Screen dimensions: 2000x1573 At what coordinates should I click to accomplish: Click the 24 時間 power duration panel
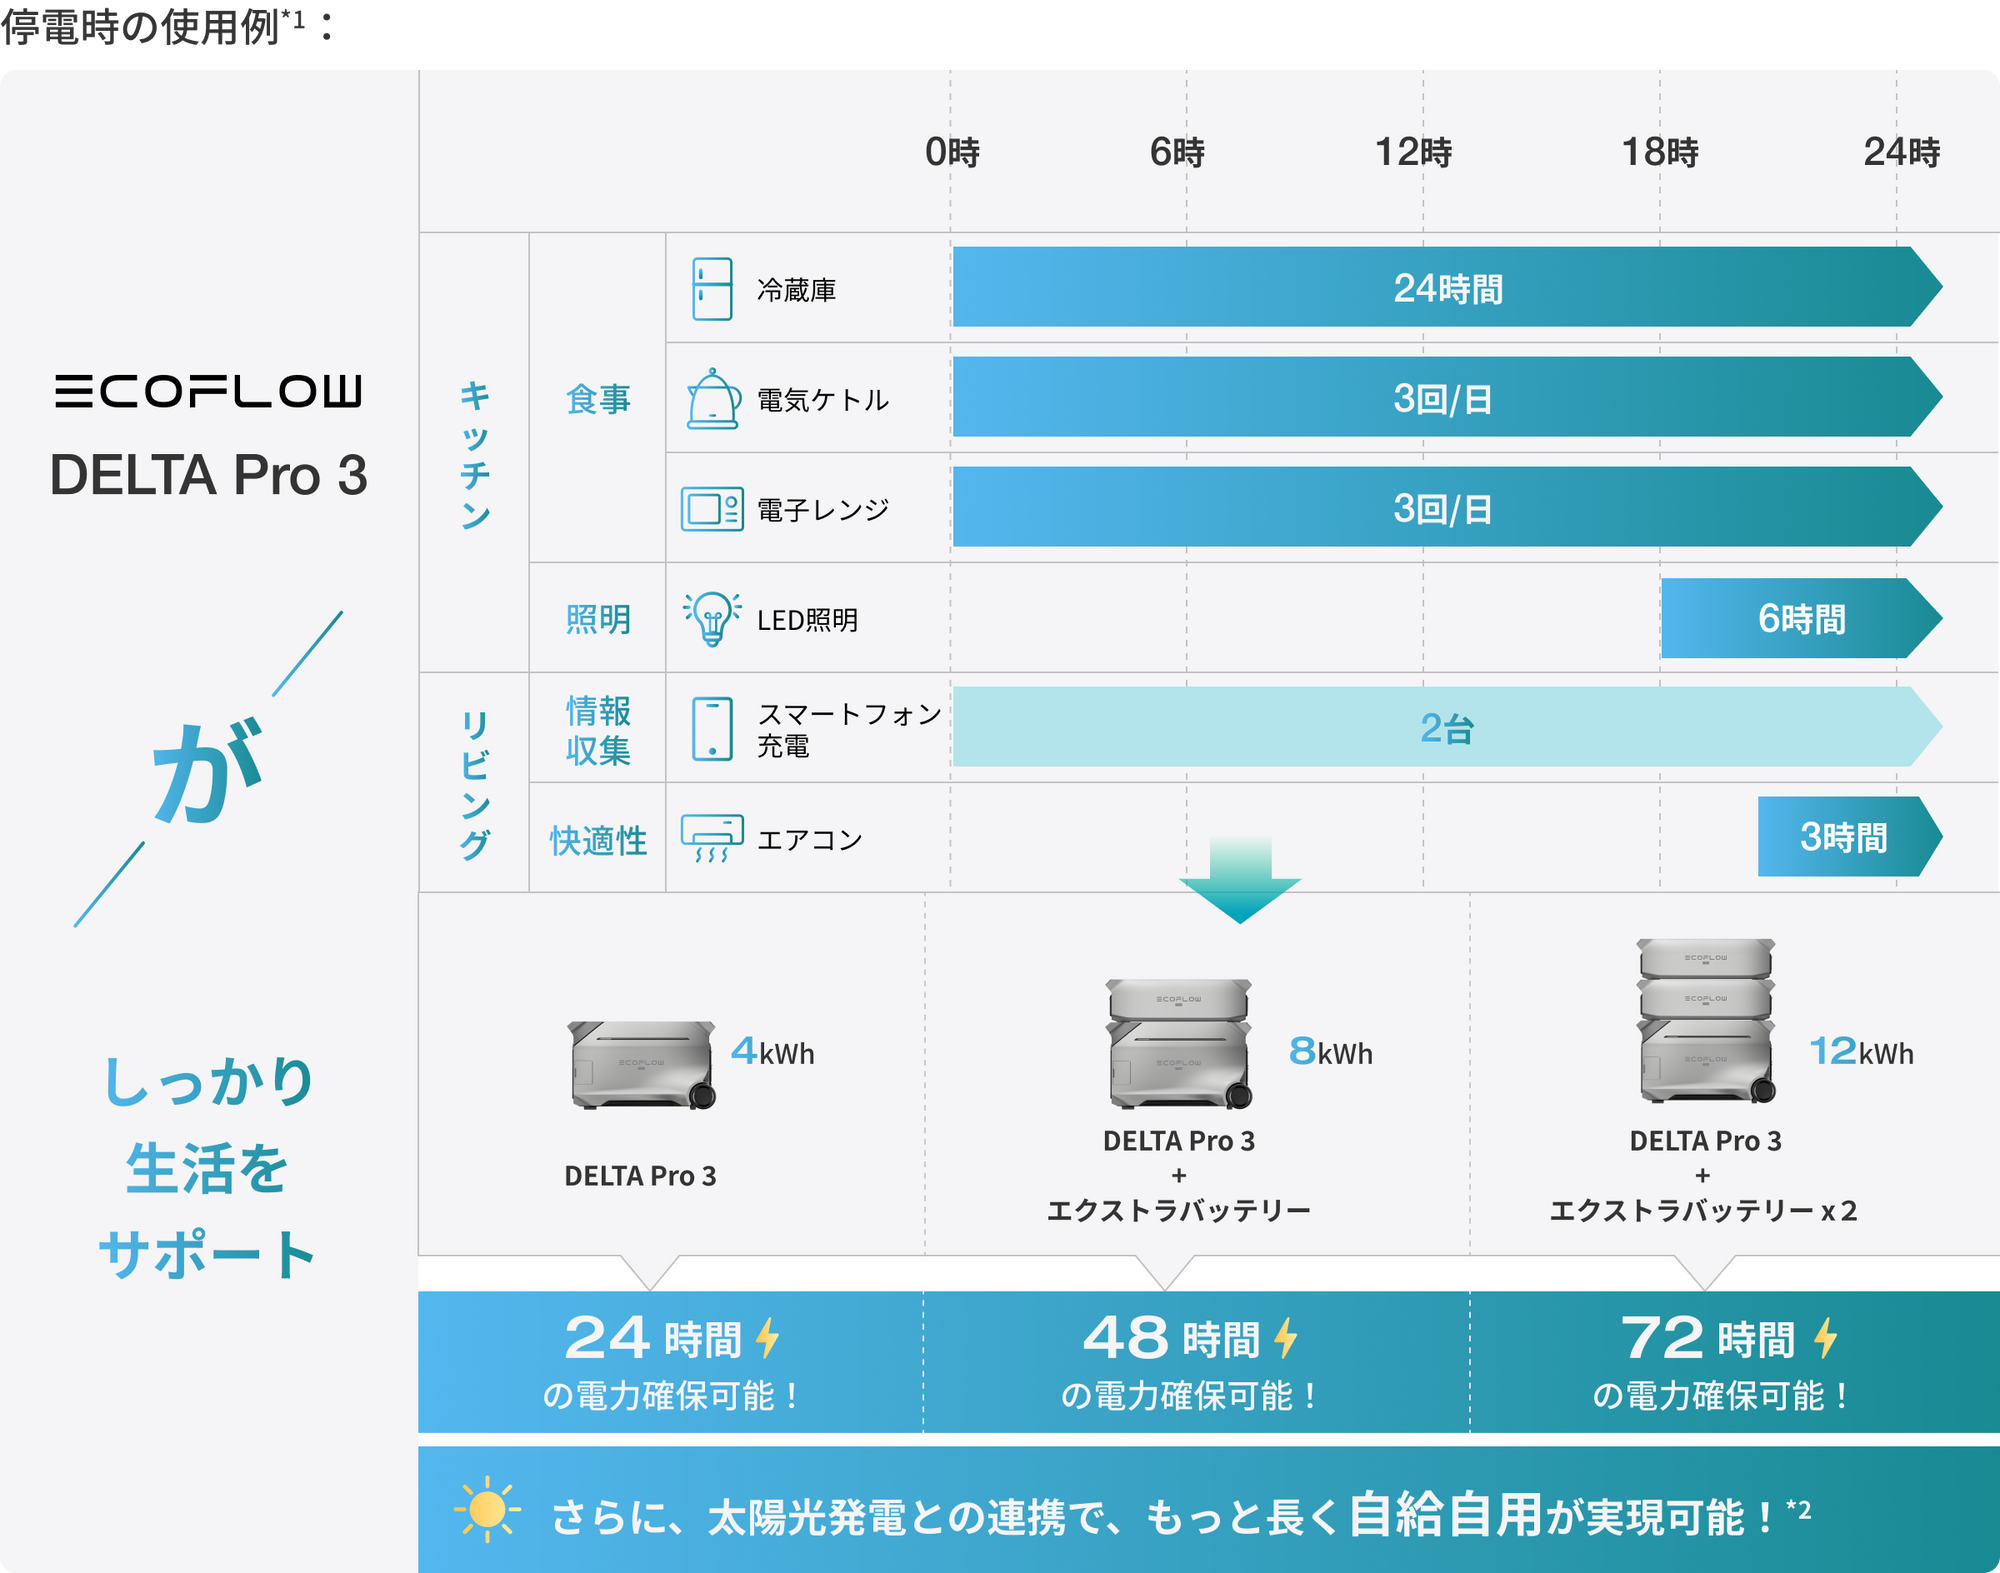pyautogui.click(x=670, y=1362)
